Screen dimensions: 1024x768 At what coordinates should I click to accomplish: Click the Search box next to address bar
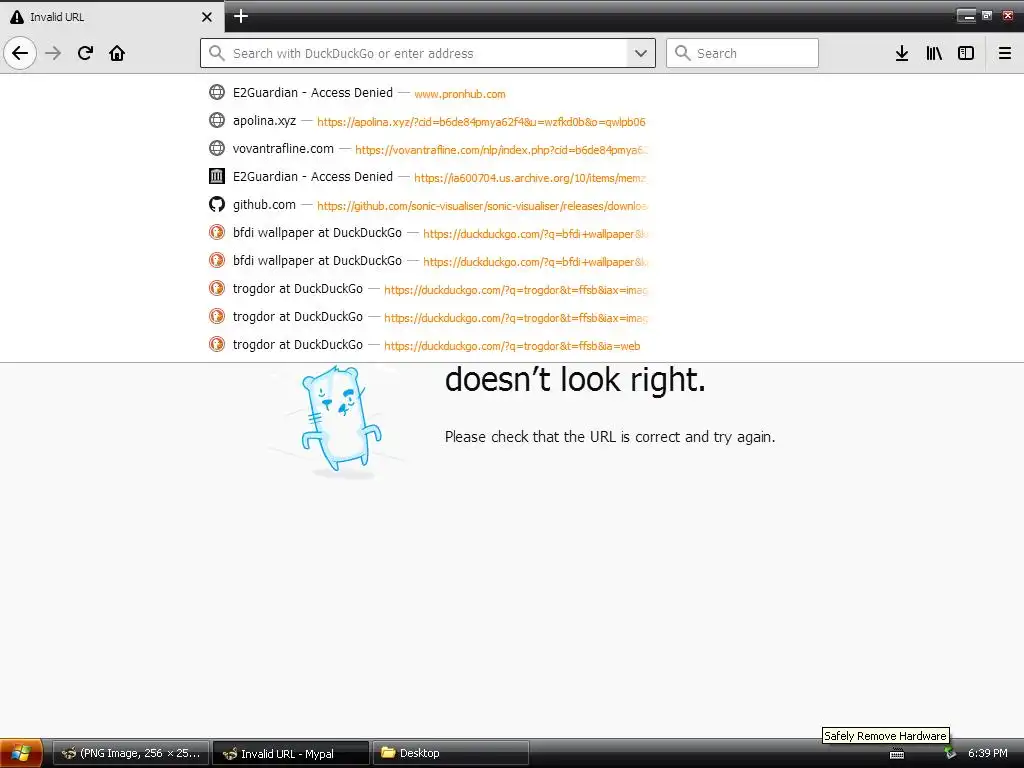click(742, 53)
